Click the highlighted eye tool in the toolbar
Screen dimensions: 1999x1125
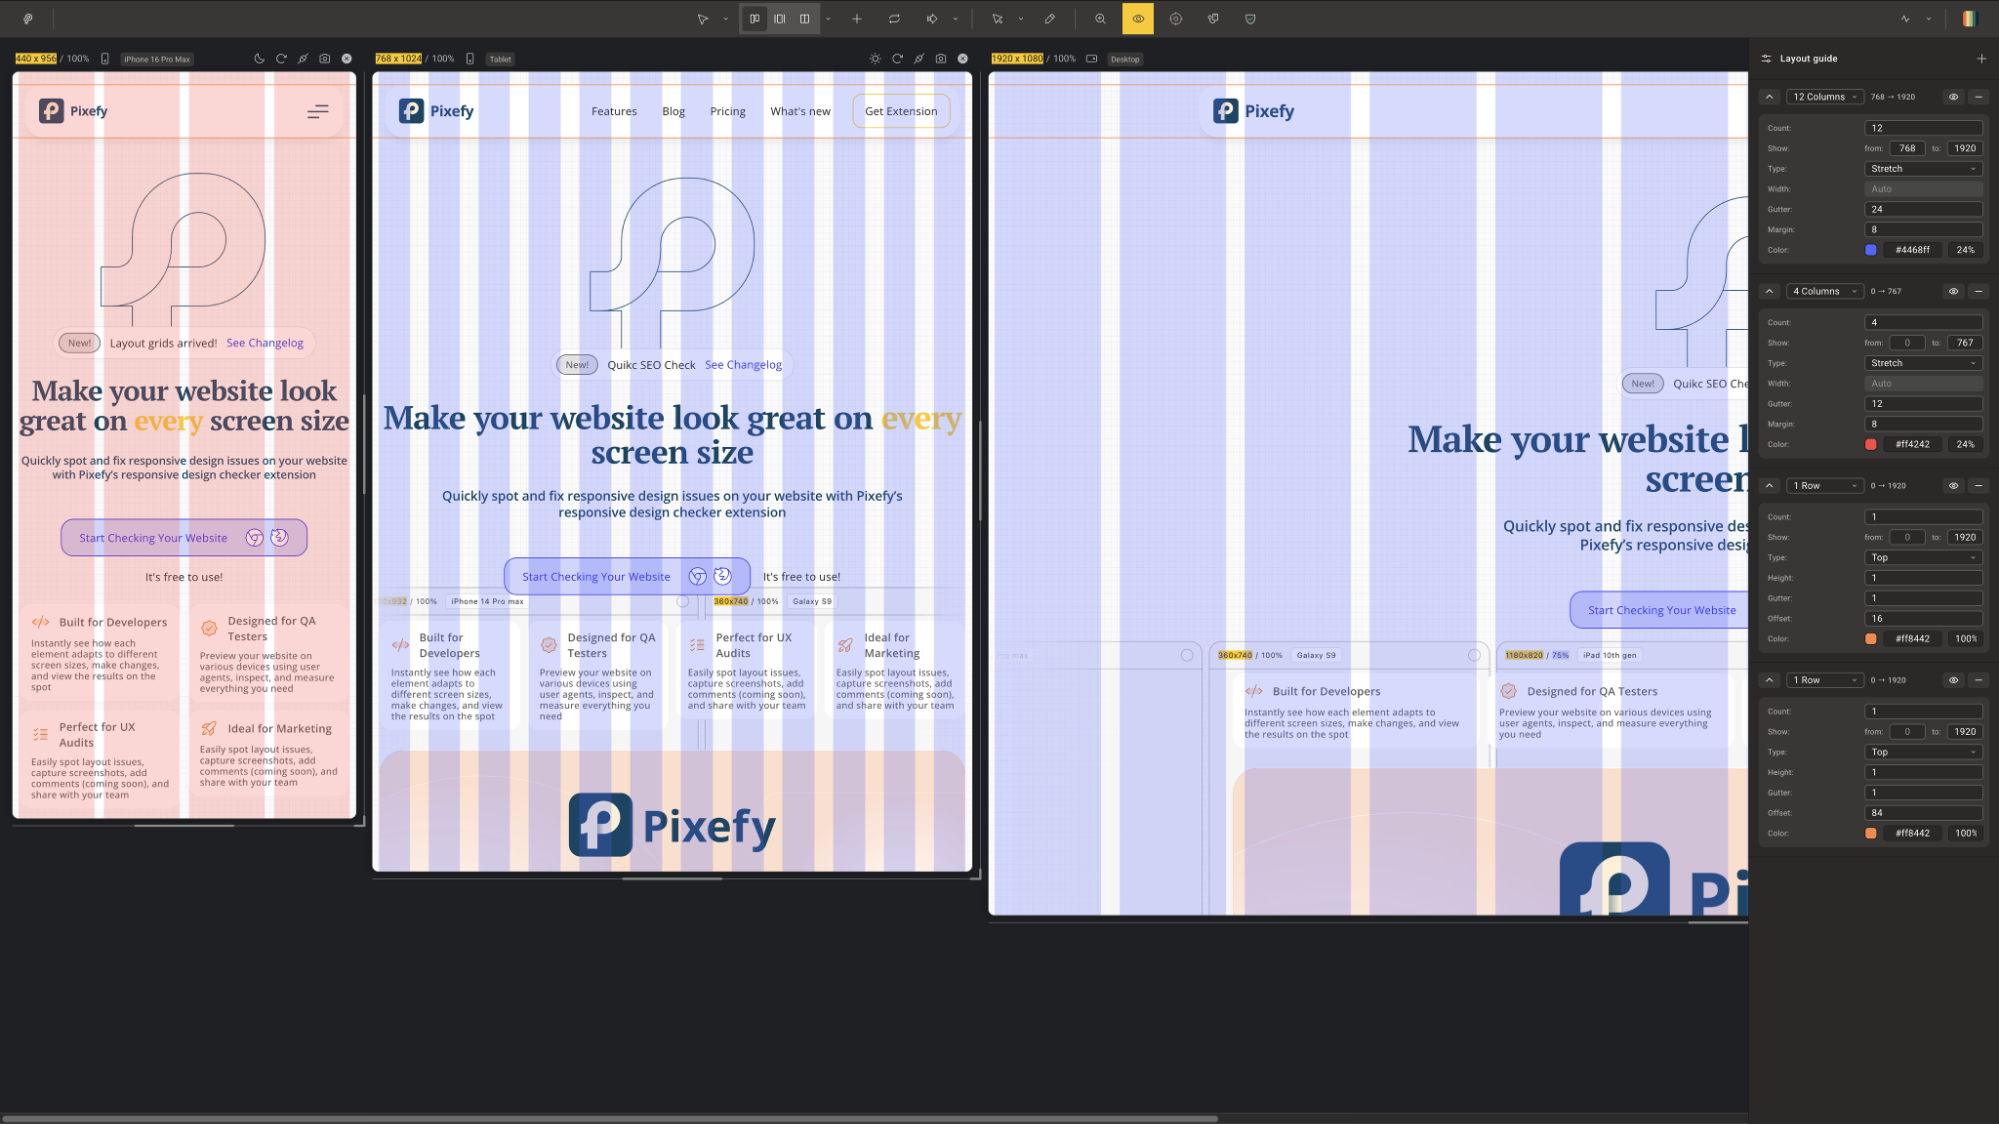coord(1138,18)
